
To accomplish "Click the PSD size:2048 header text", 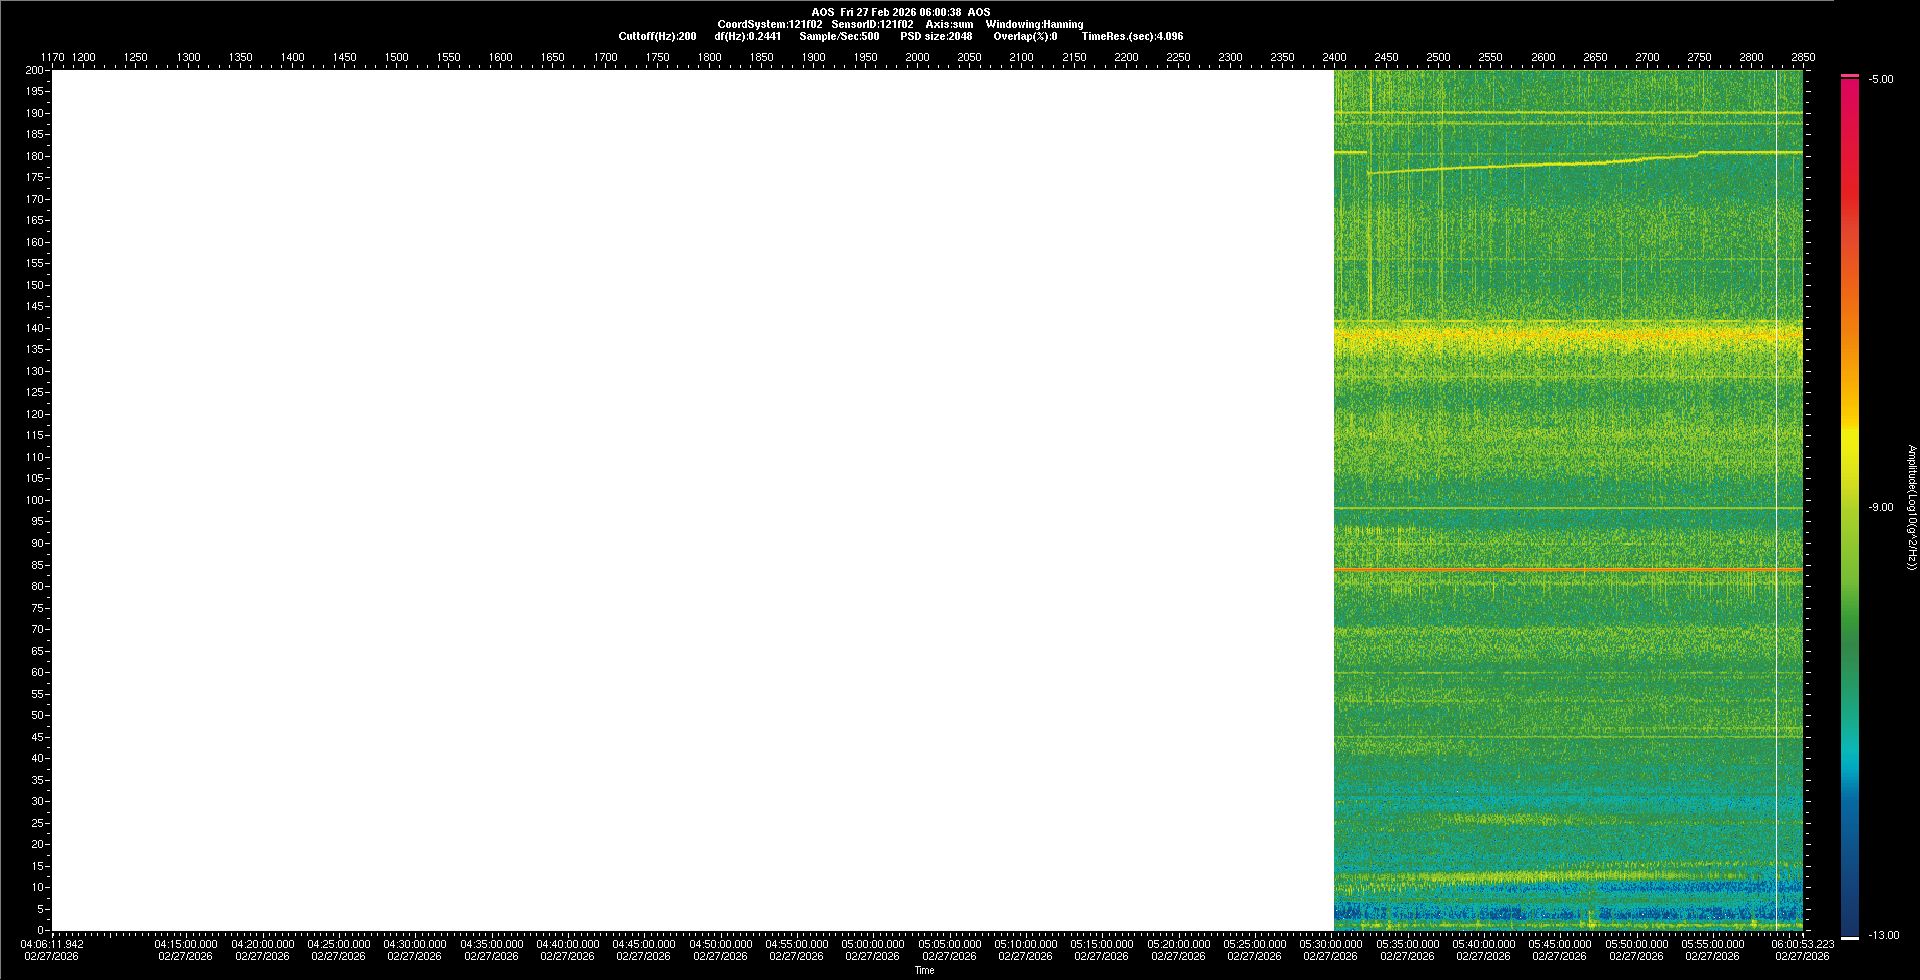I will point(936,36).
